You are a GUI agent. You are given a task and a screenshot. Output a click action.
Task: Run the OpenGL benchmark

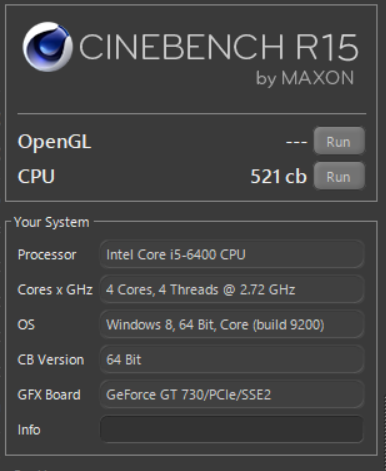[339, 141]
